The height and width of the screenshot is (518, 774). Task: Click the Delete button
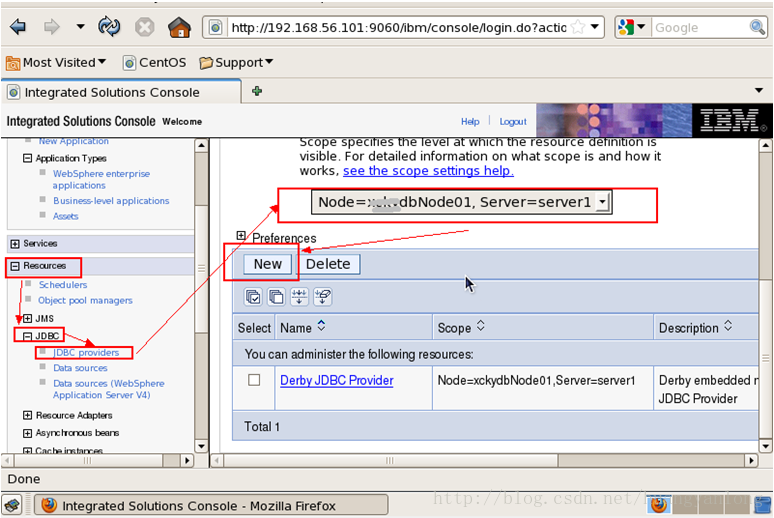328,264
